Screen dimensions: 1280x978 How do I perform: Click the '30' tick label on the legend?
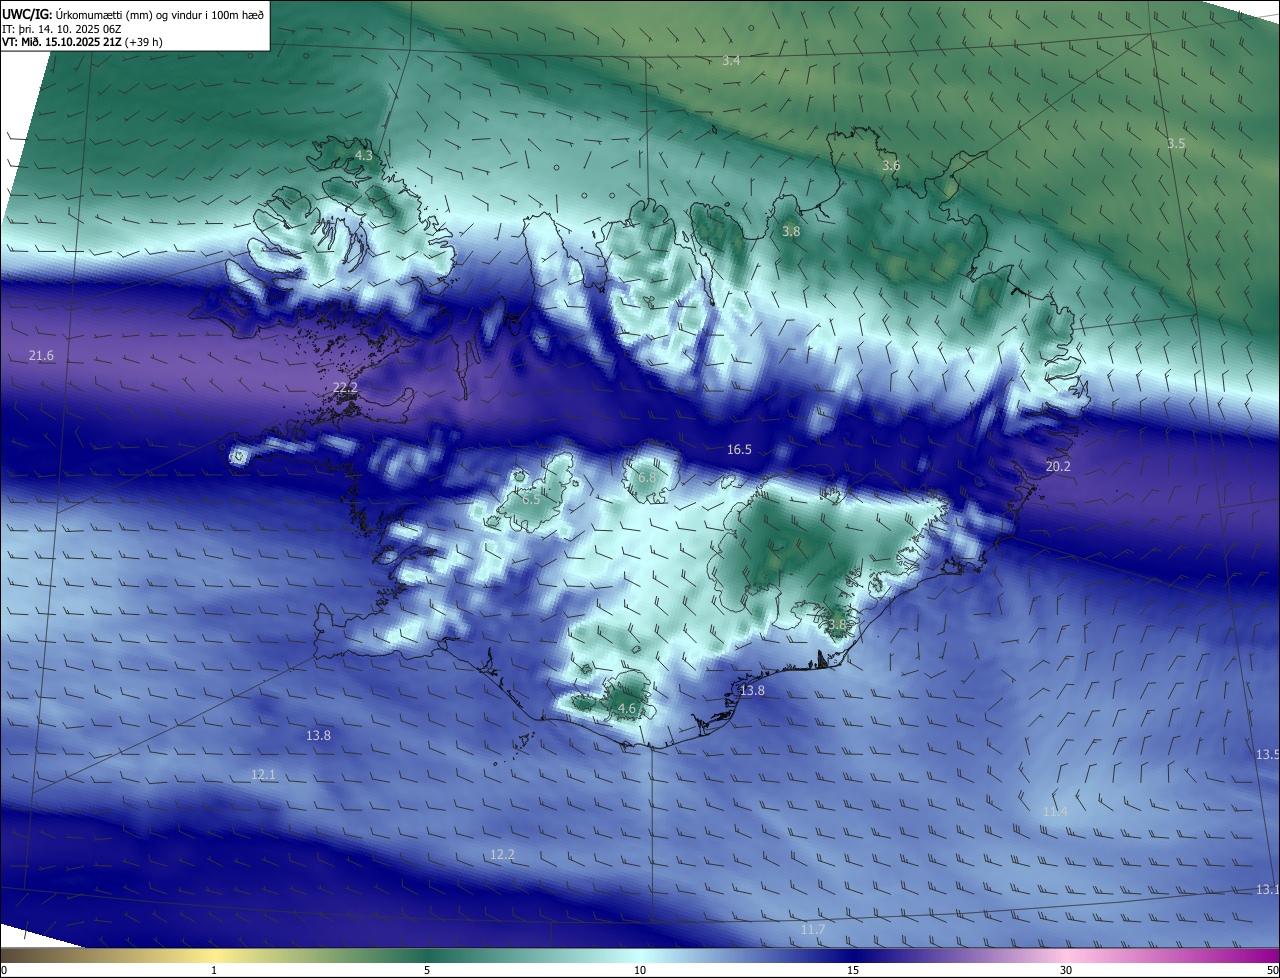[1066, 970]
